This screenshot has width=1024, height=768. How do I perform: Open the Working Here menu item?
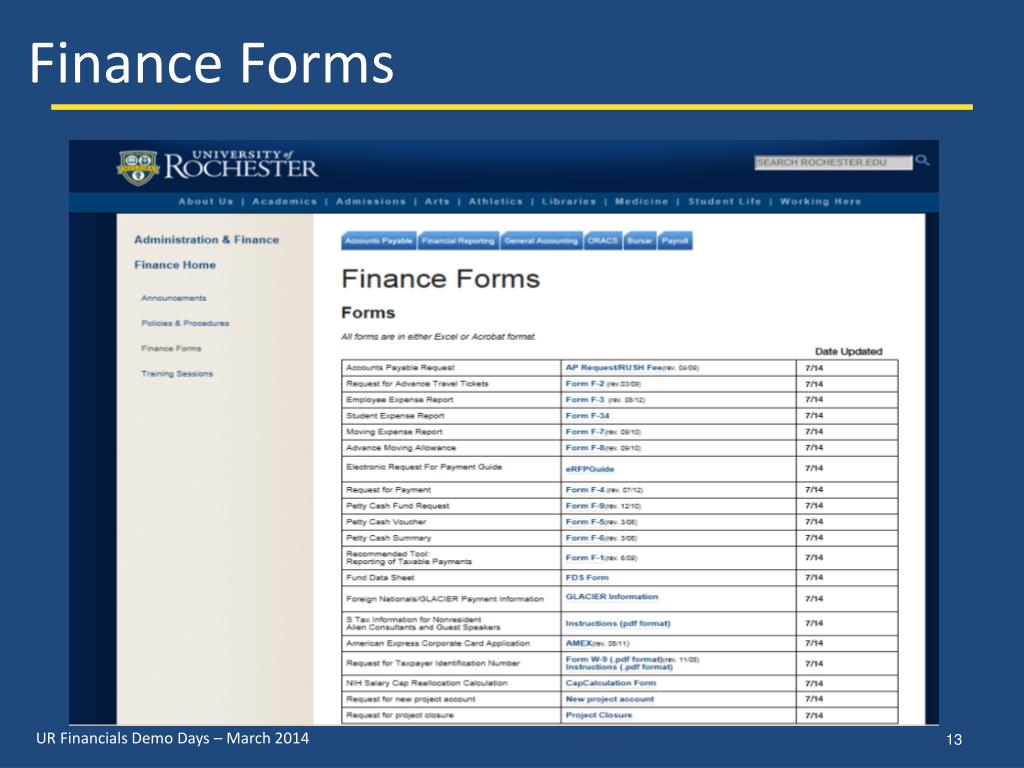[x=821, y=202]
